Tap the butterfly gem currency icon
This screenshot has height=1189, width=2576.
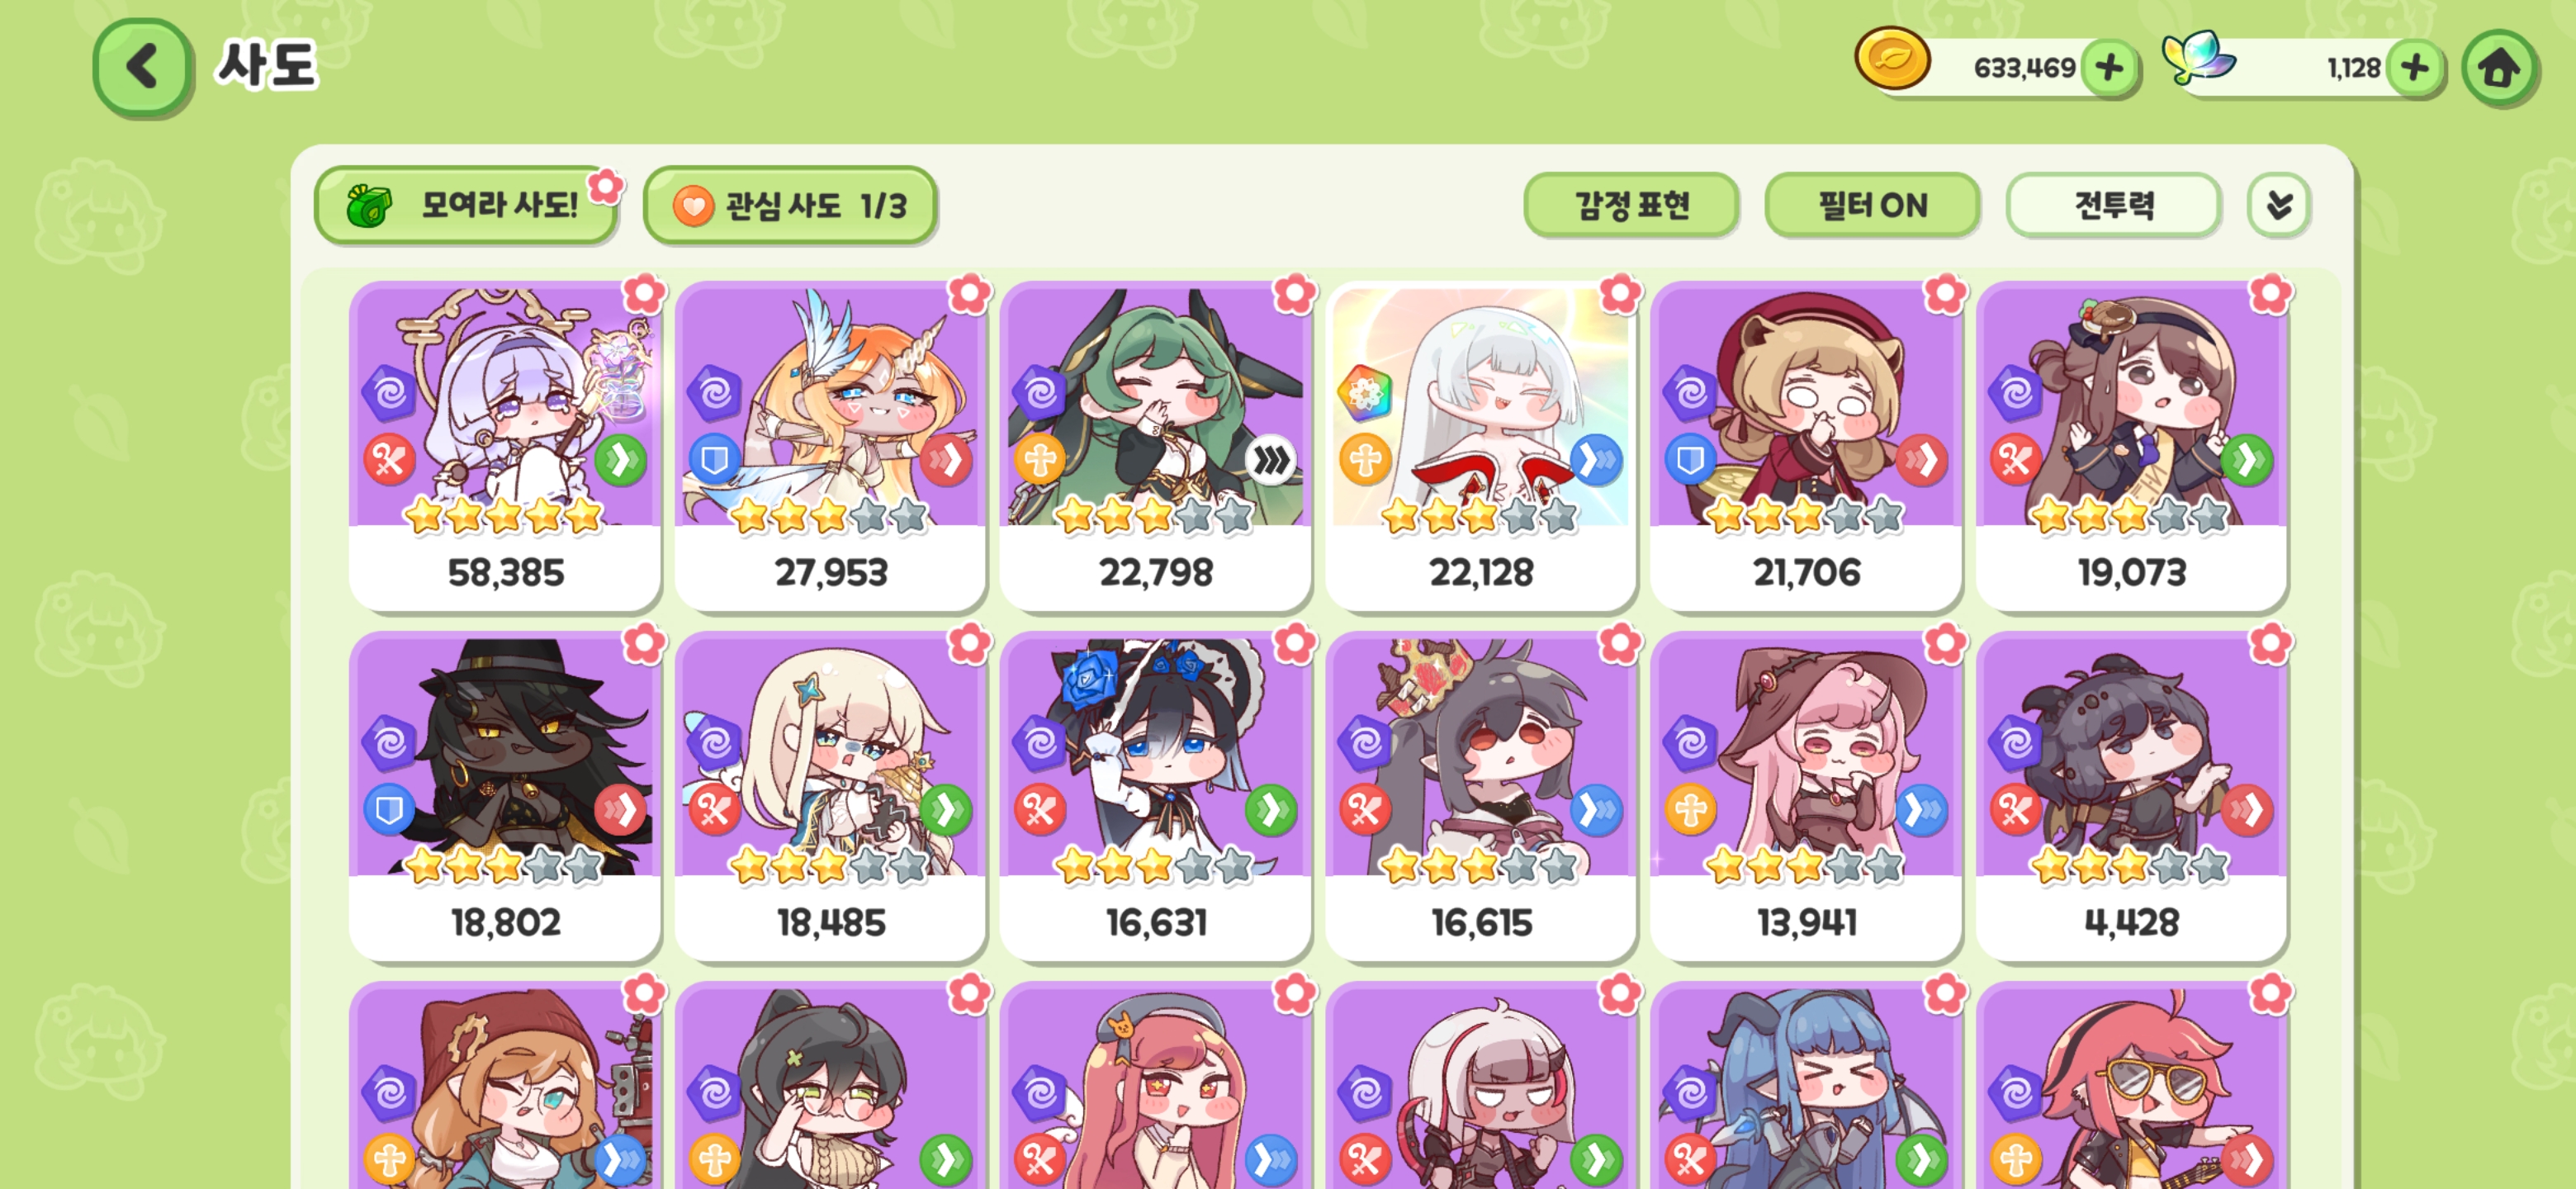(x=2197, y=58)
